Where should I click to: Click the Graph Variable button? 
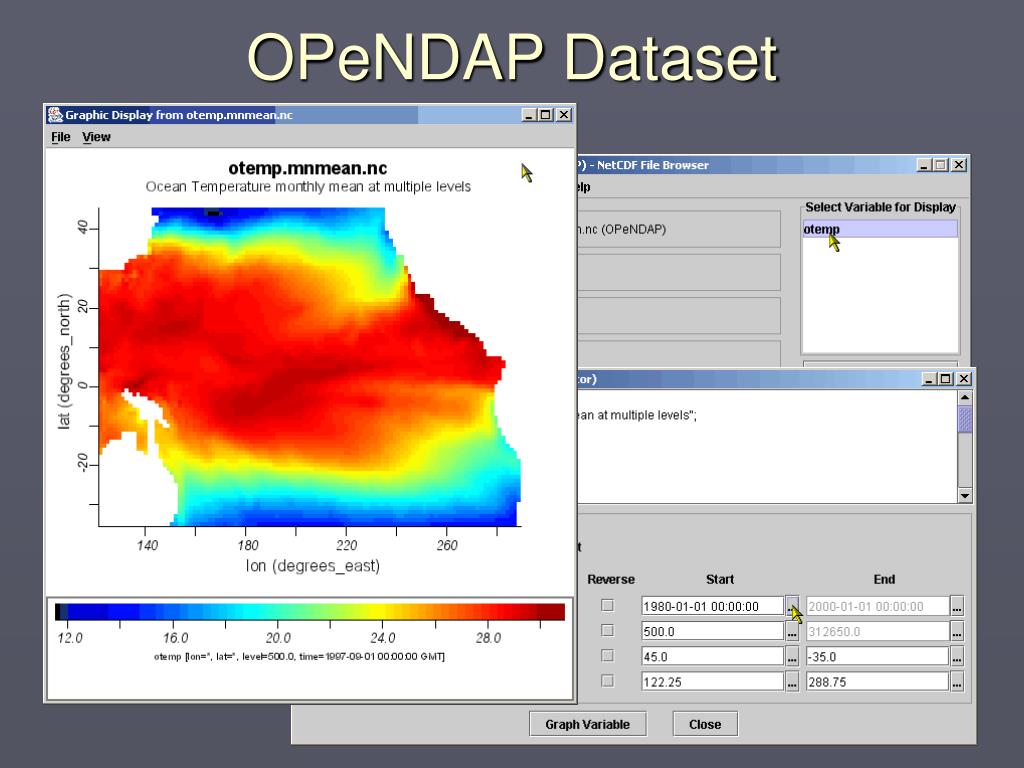click(588, 724)
